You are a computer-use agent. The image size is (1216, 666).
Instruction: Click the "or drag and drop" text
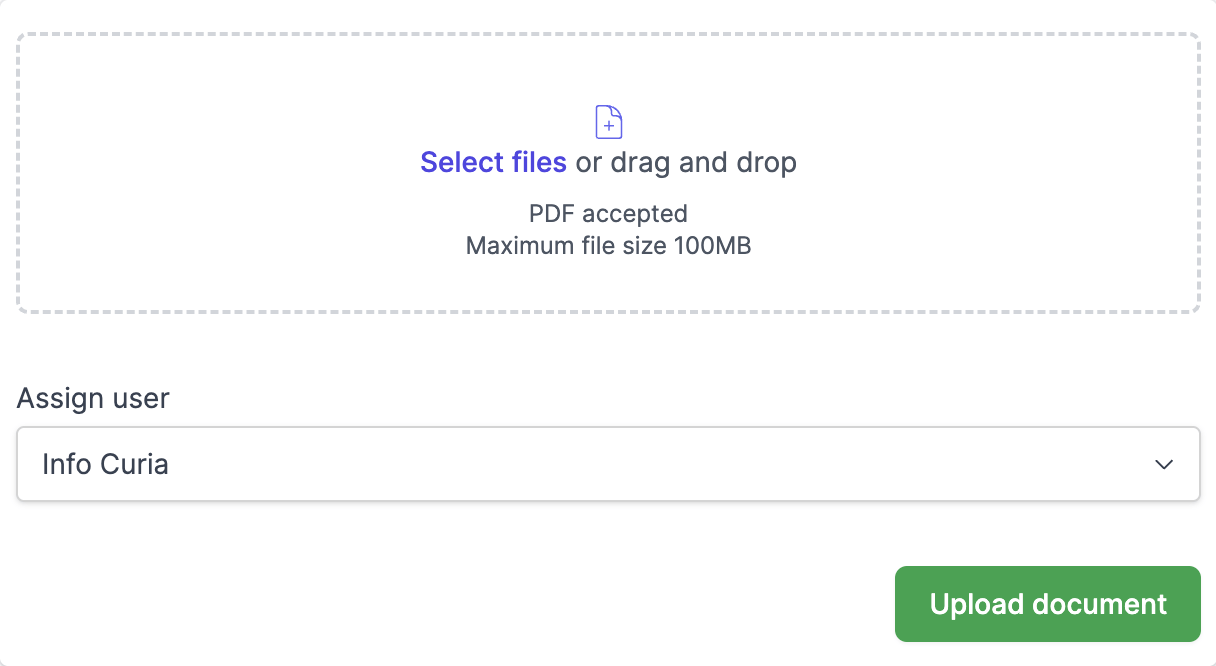[686, 162]
